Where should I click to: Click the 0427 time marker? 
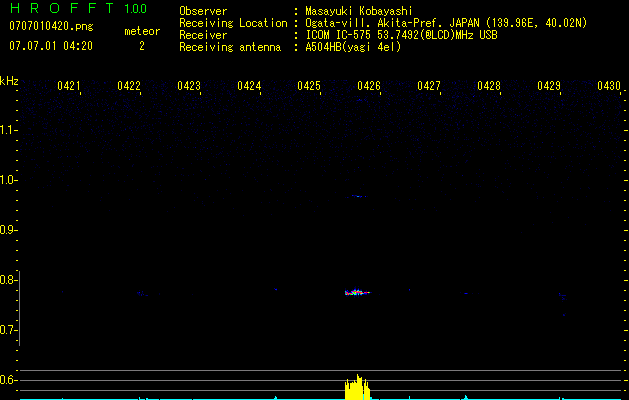point(429,86)
